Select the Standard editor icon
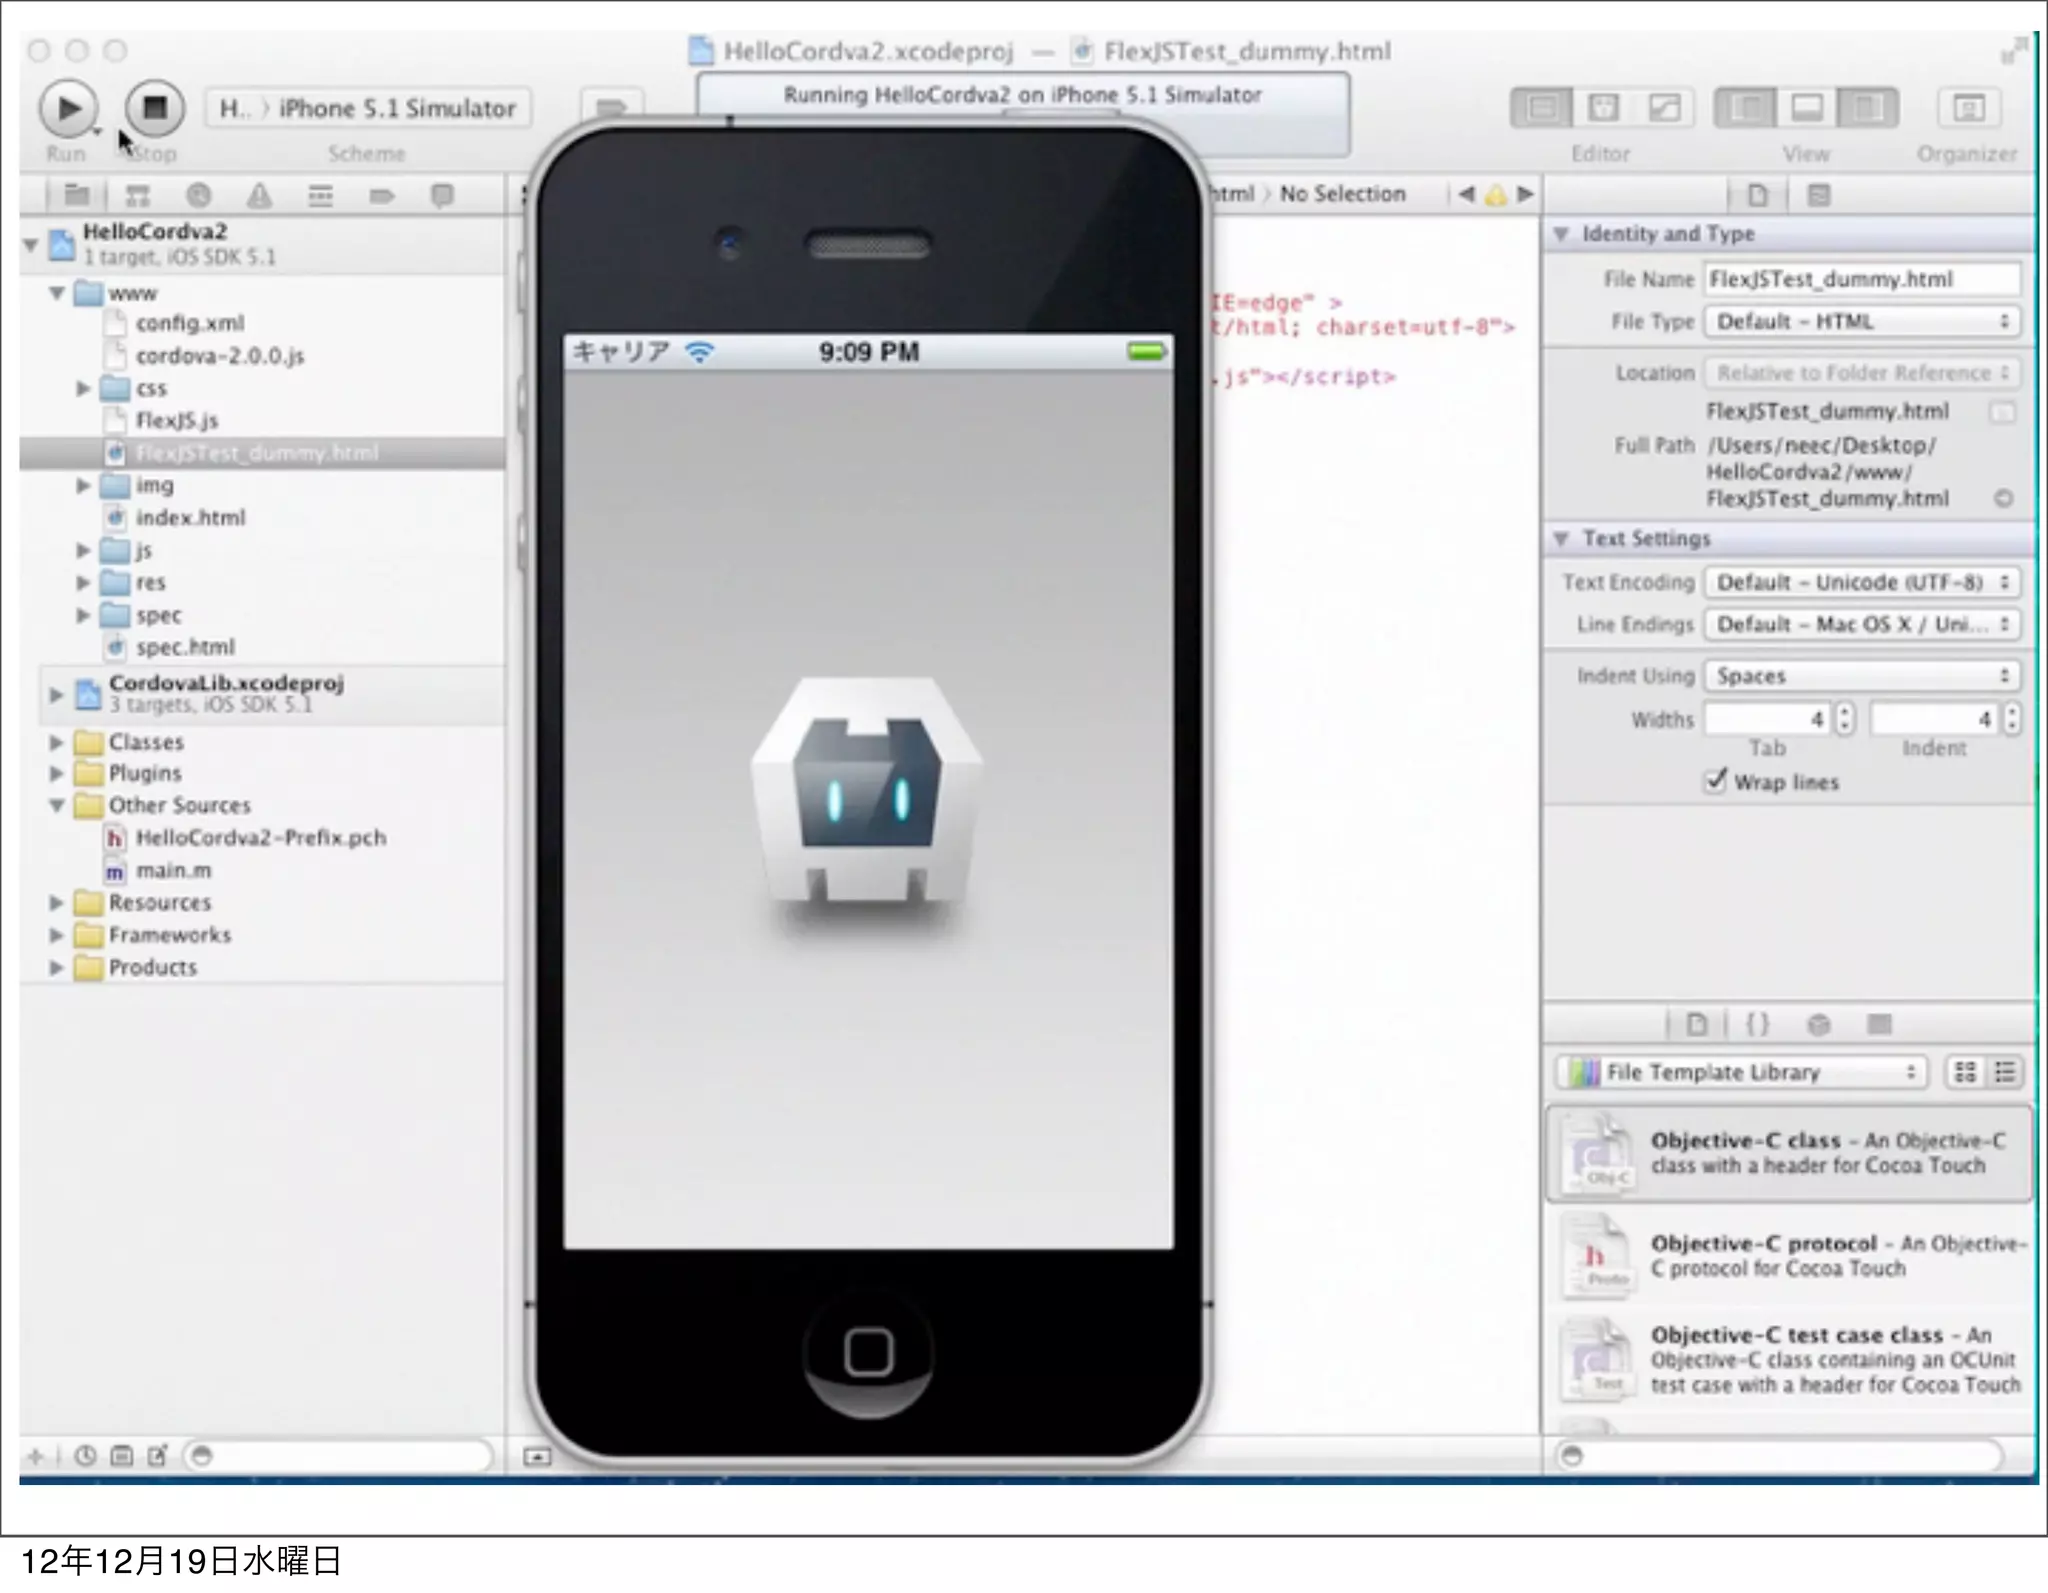The height and width of the screenshot is (1593, 2048). click(1541, 108)
